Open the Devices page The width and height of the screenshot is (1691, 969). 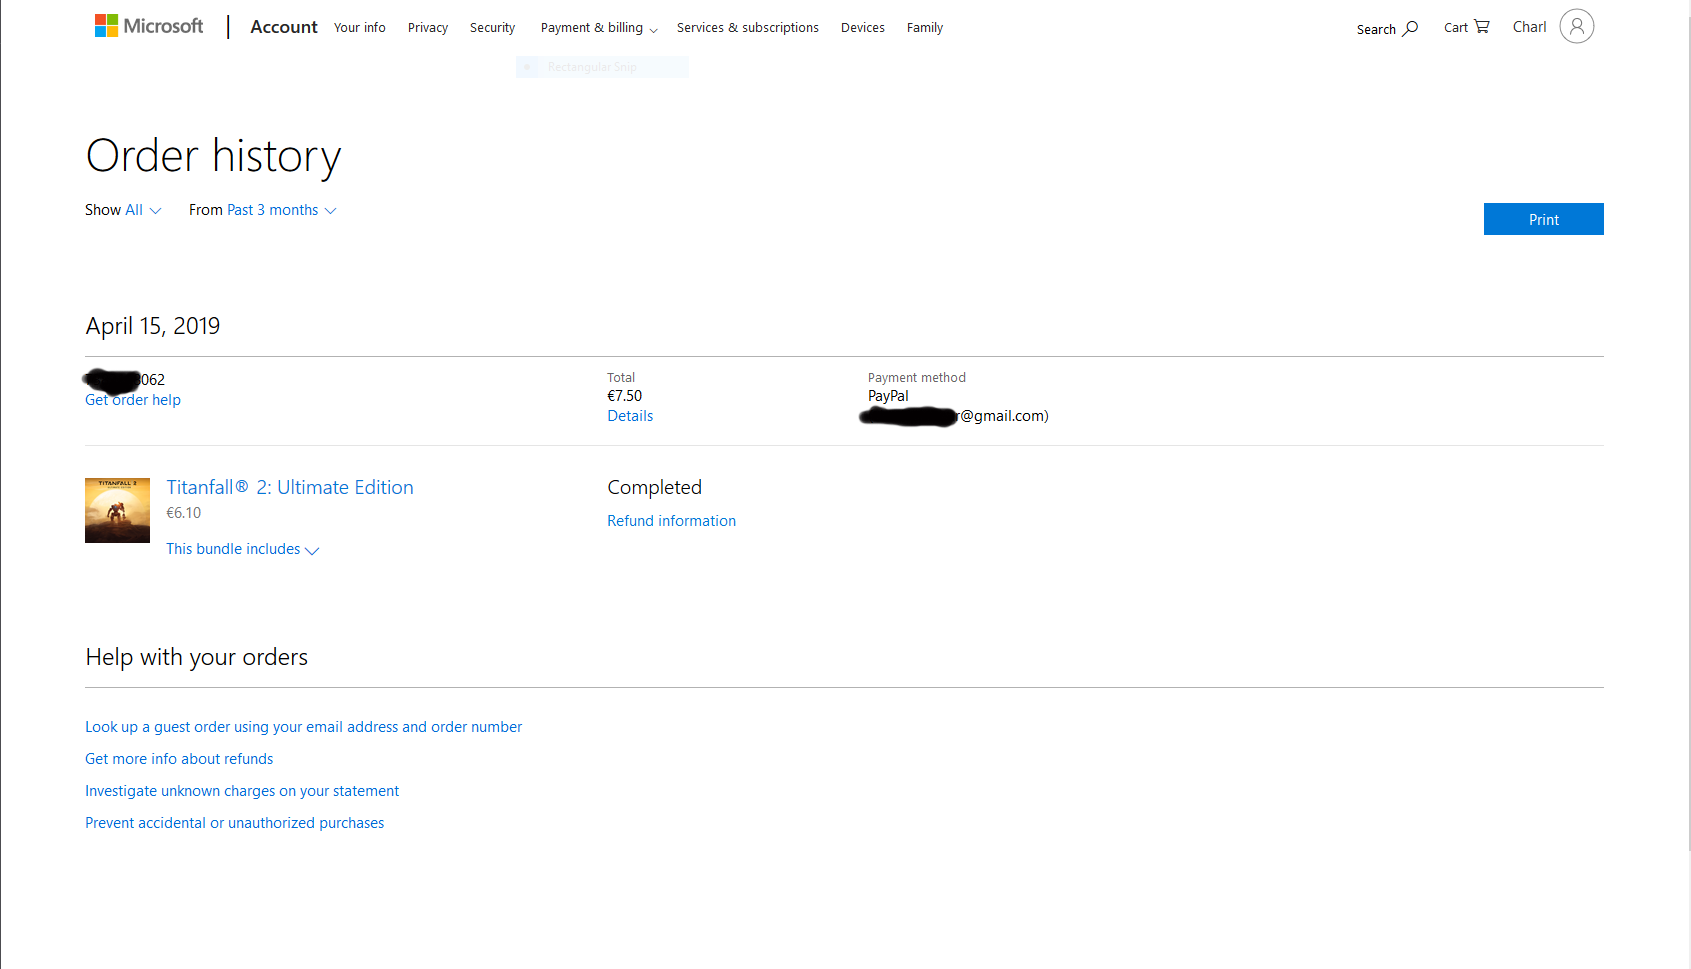863,28
